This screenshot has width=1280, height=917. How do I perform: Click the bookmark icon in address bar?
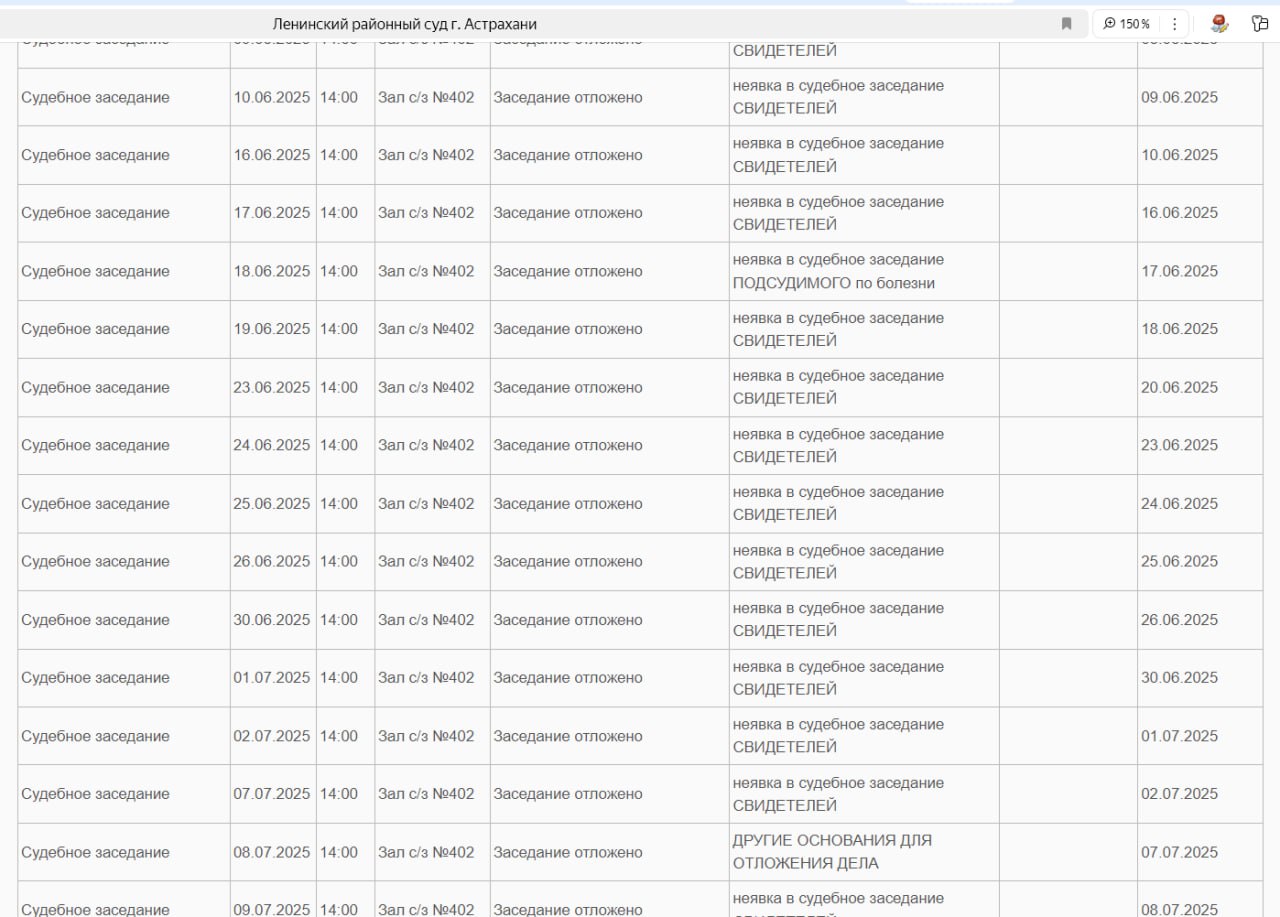tap(1066, 24)
